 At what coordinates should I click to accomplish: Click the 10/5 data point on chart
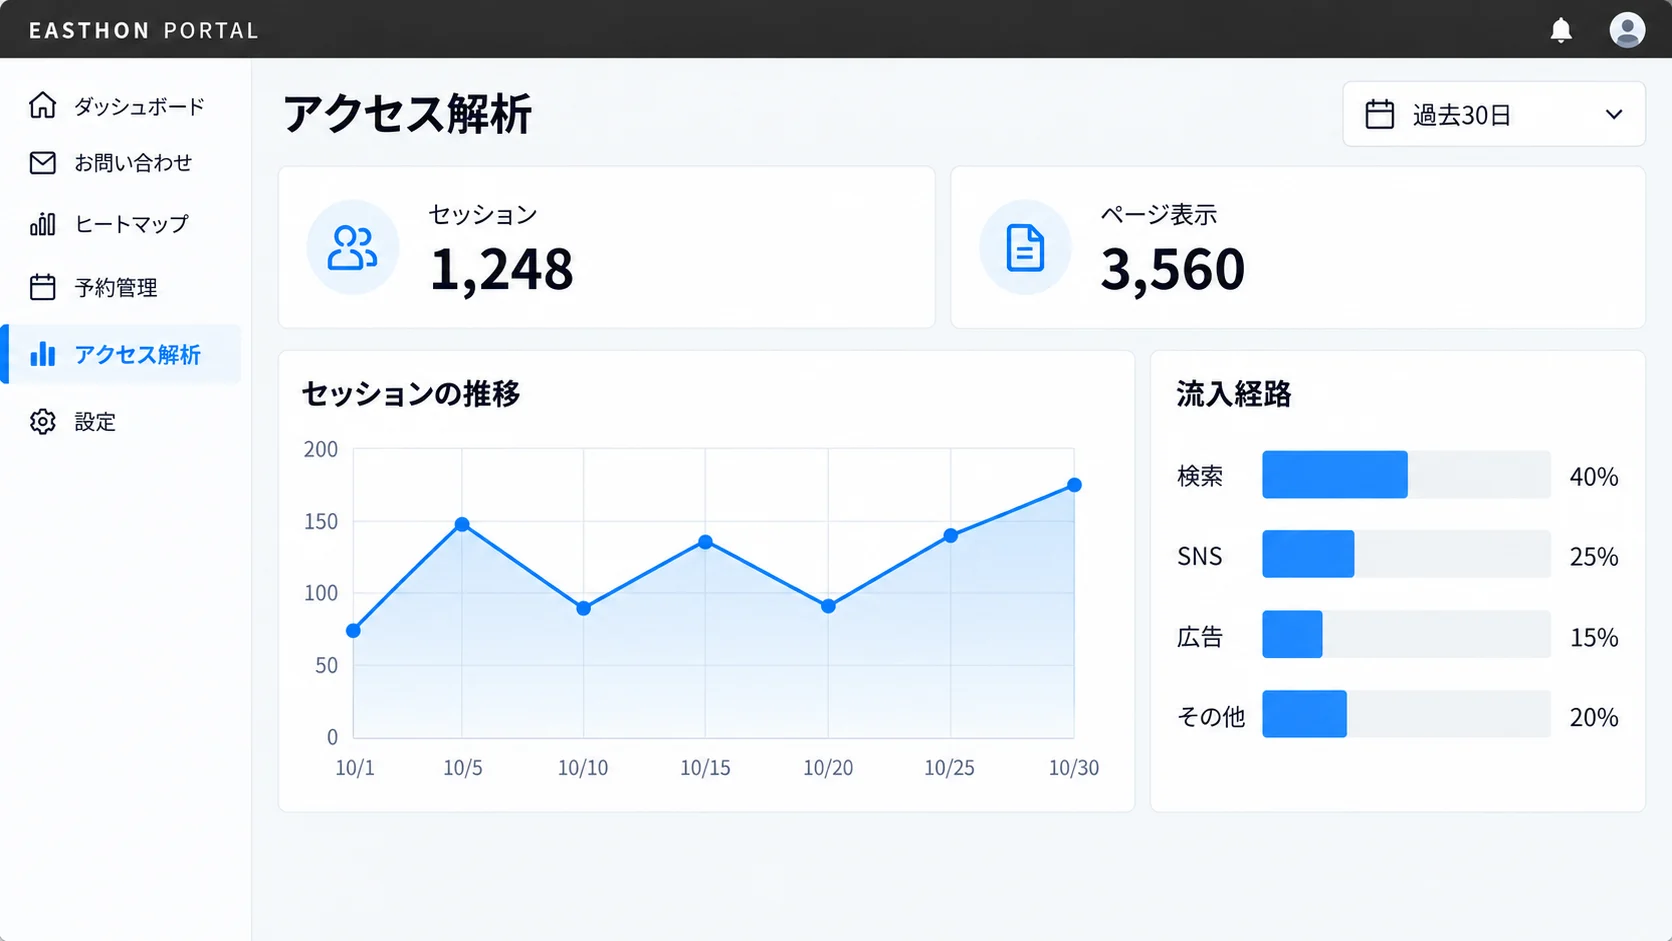(x=462, y=524)
